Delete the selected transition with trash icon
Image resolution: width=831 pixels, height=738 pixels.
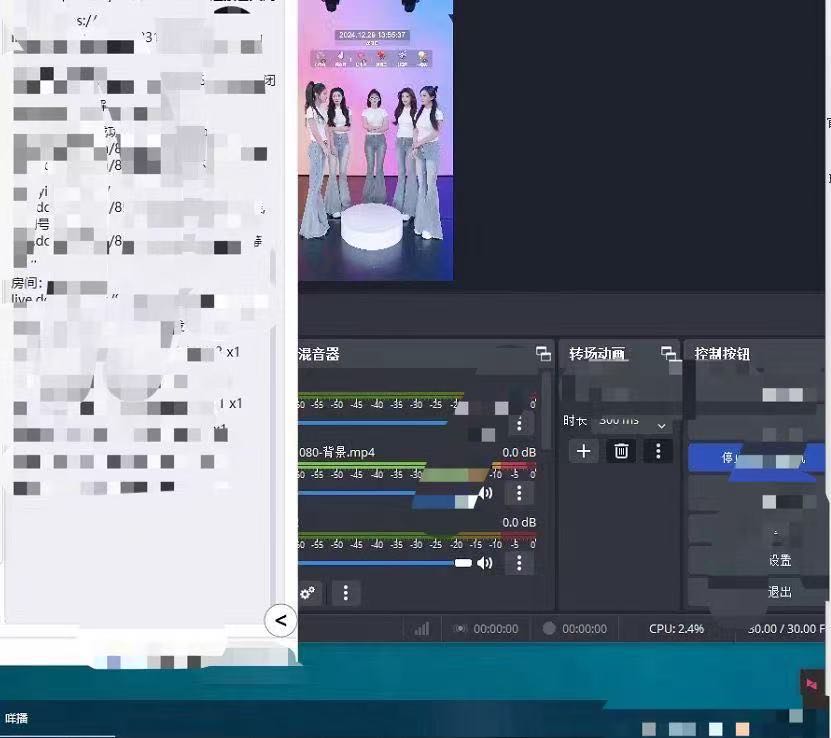[x=621, y=451]
